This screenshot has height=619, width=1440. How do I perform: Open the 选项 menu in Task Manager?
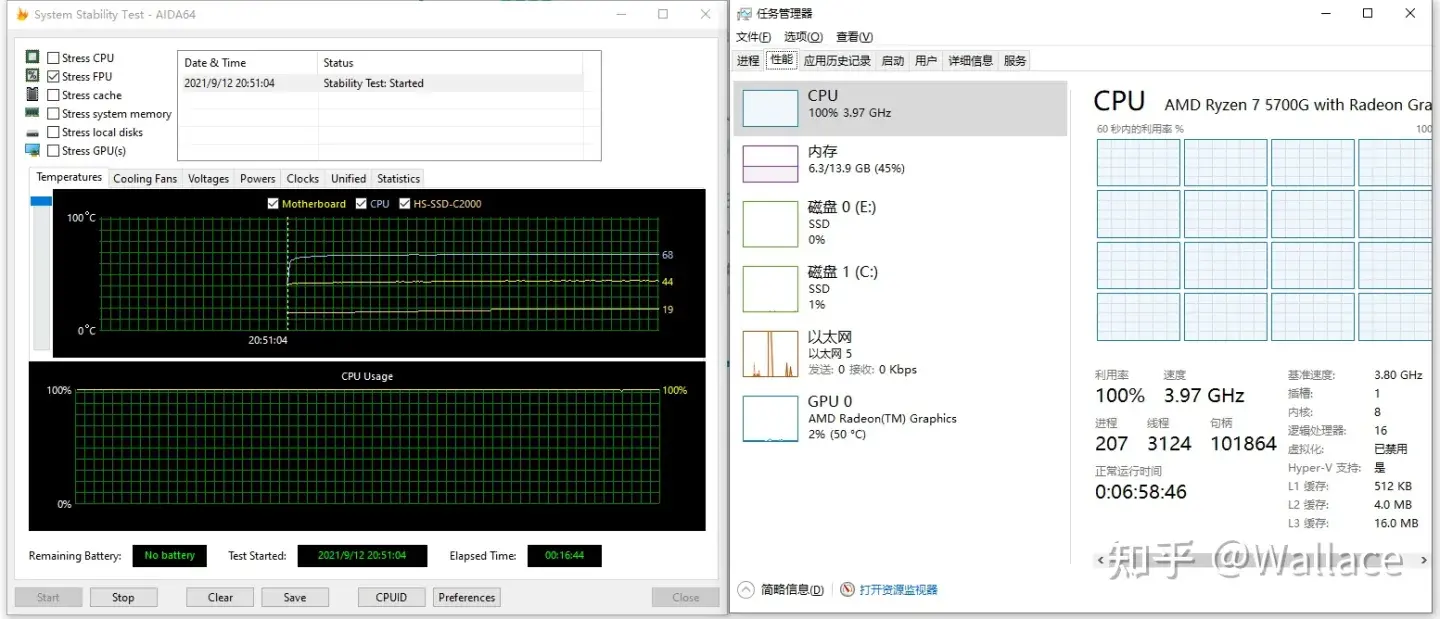coord(803,37)
